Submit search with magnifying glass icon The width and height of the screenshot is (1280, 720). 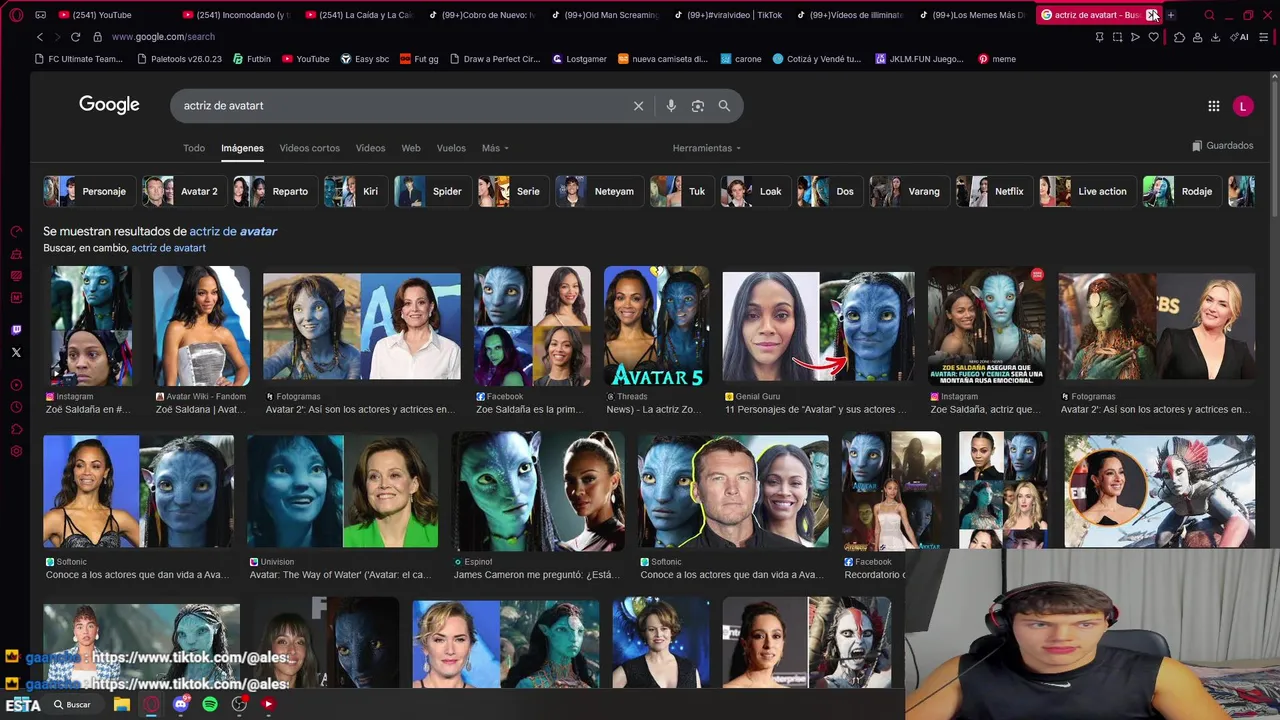[x=724, y=106]
